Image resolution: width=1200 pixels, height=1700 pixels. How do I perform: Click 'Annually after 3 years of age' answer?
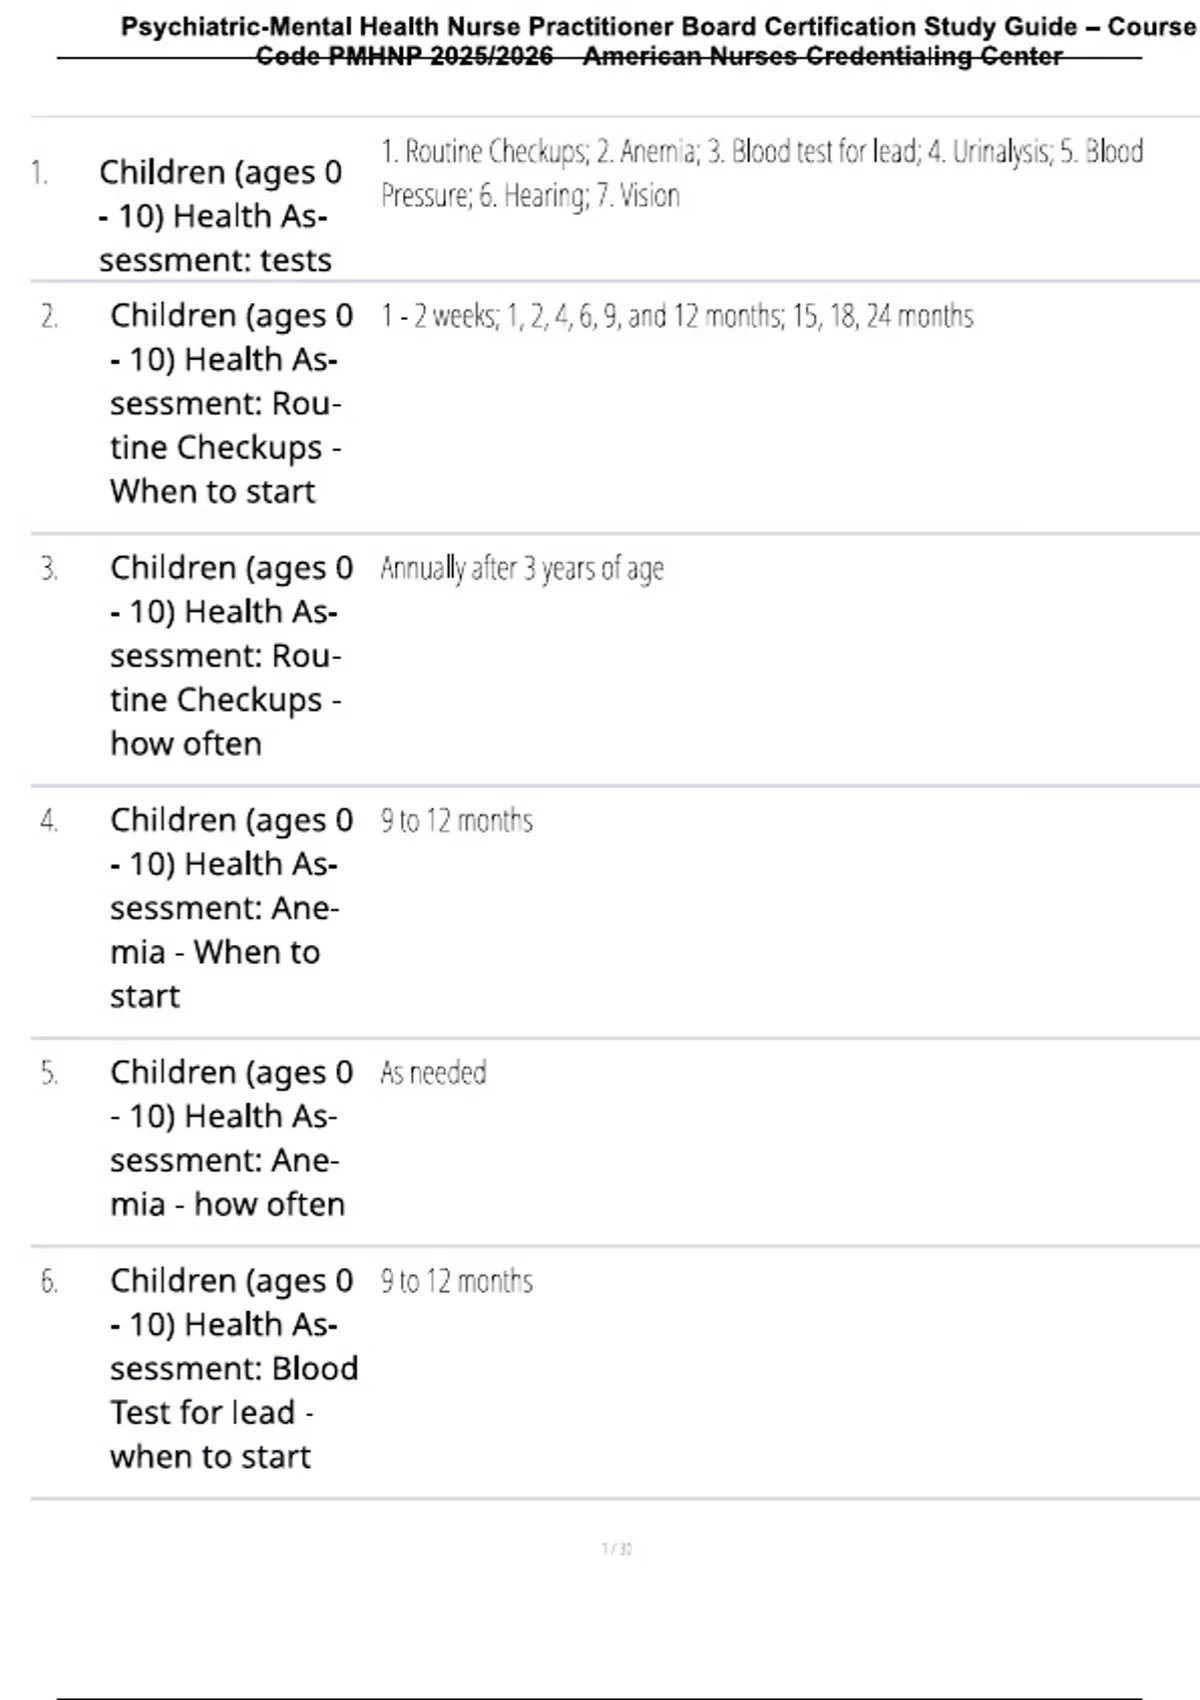(x=521, y=569)
